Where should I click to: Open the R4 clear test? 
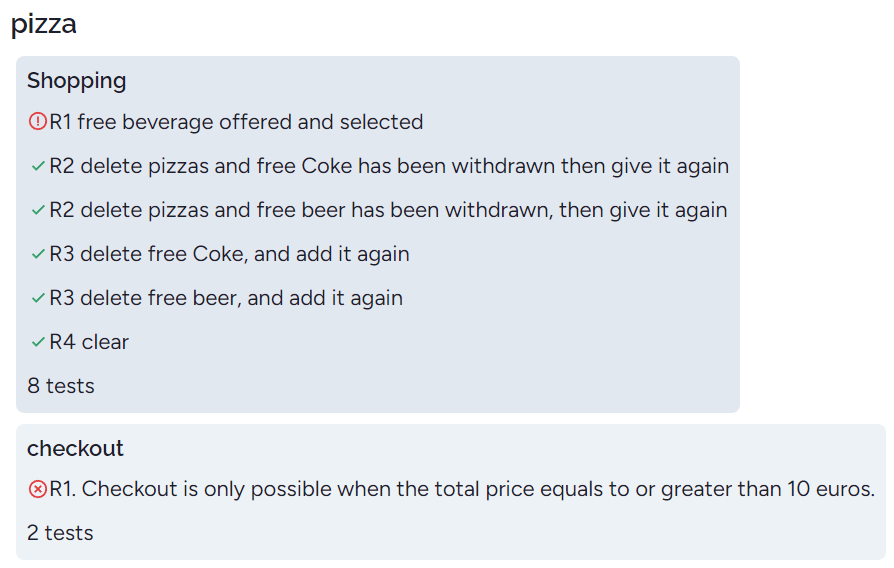(x=89, y=342)
